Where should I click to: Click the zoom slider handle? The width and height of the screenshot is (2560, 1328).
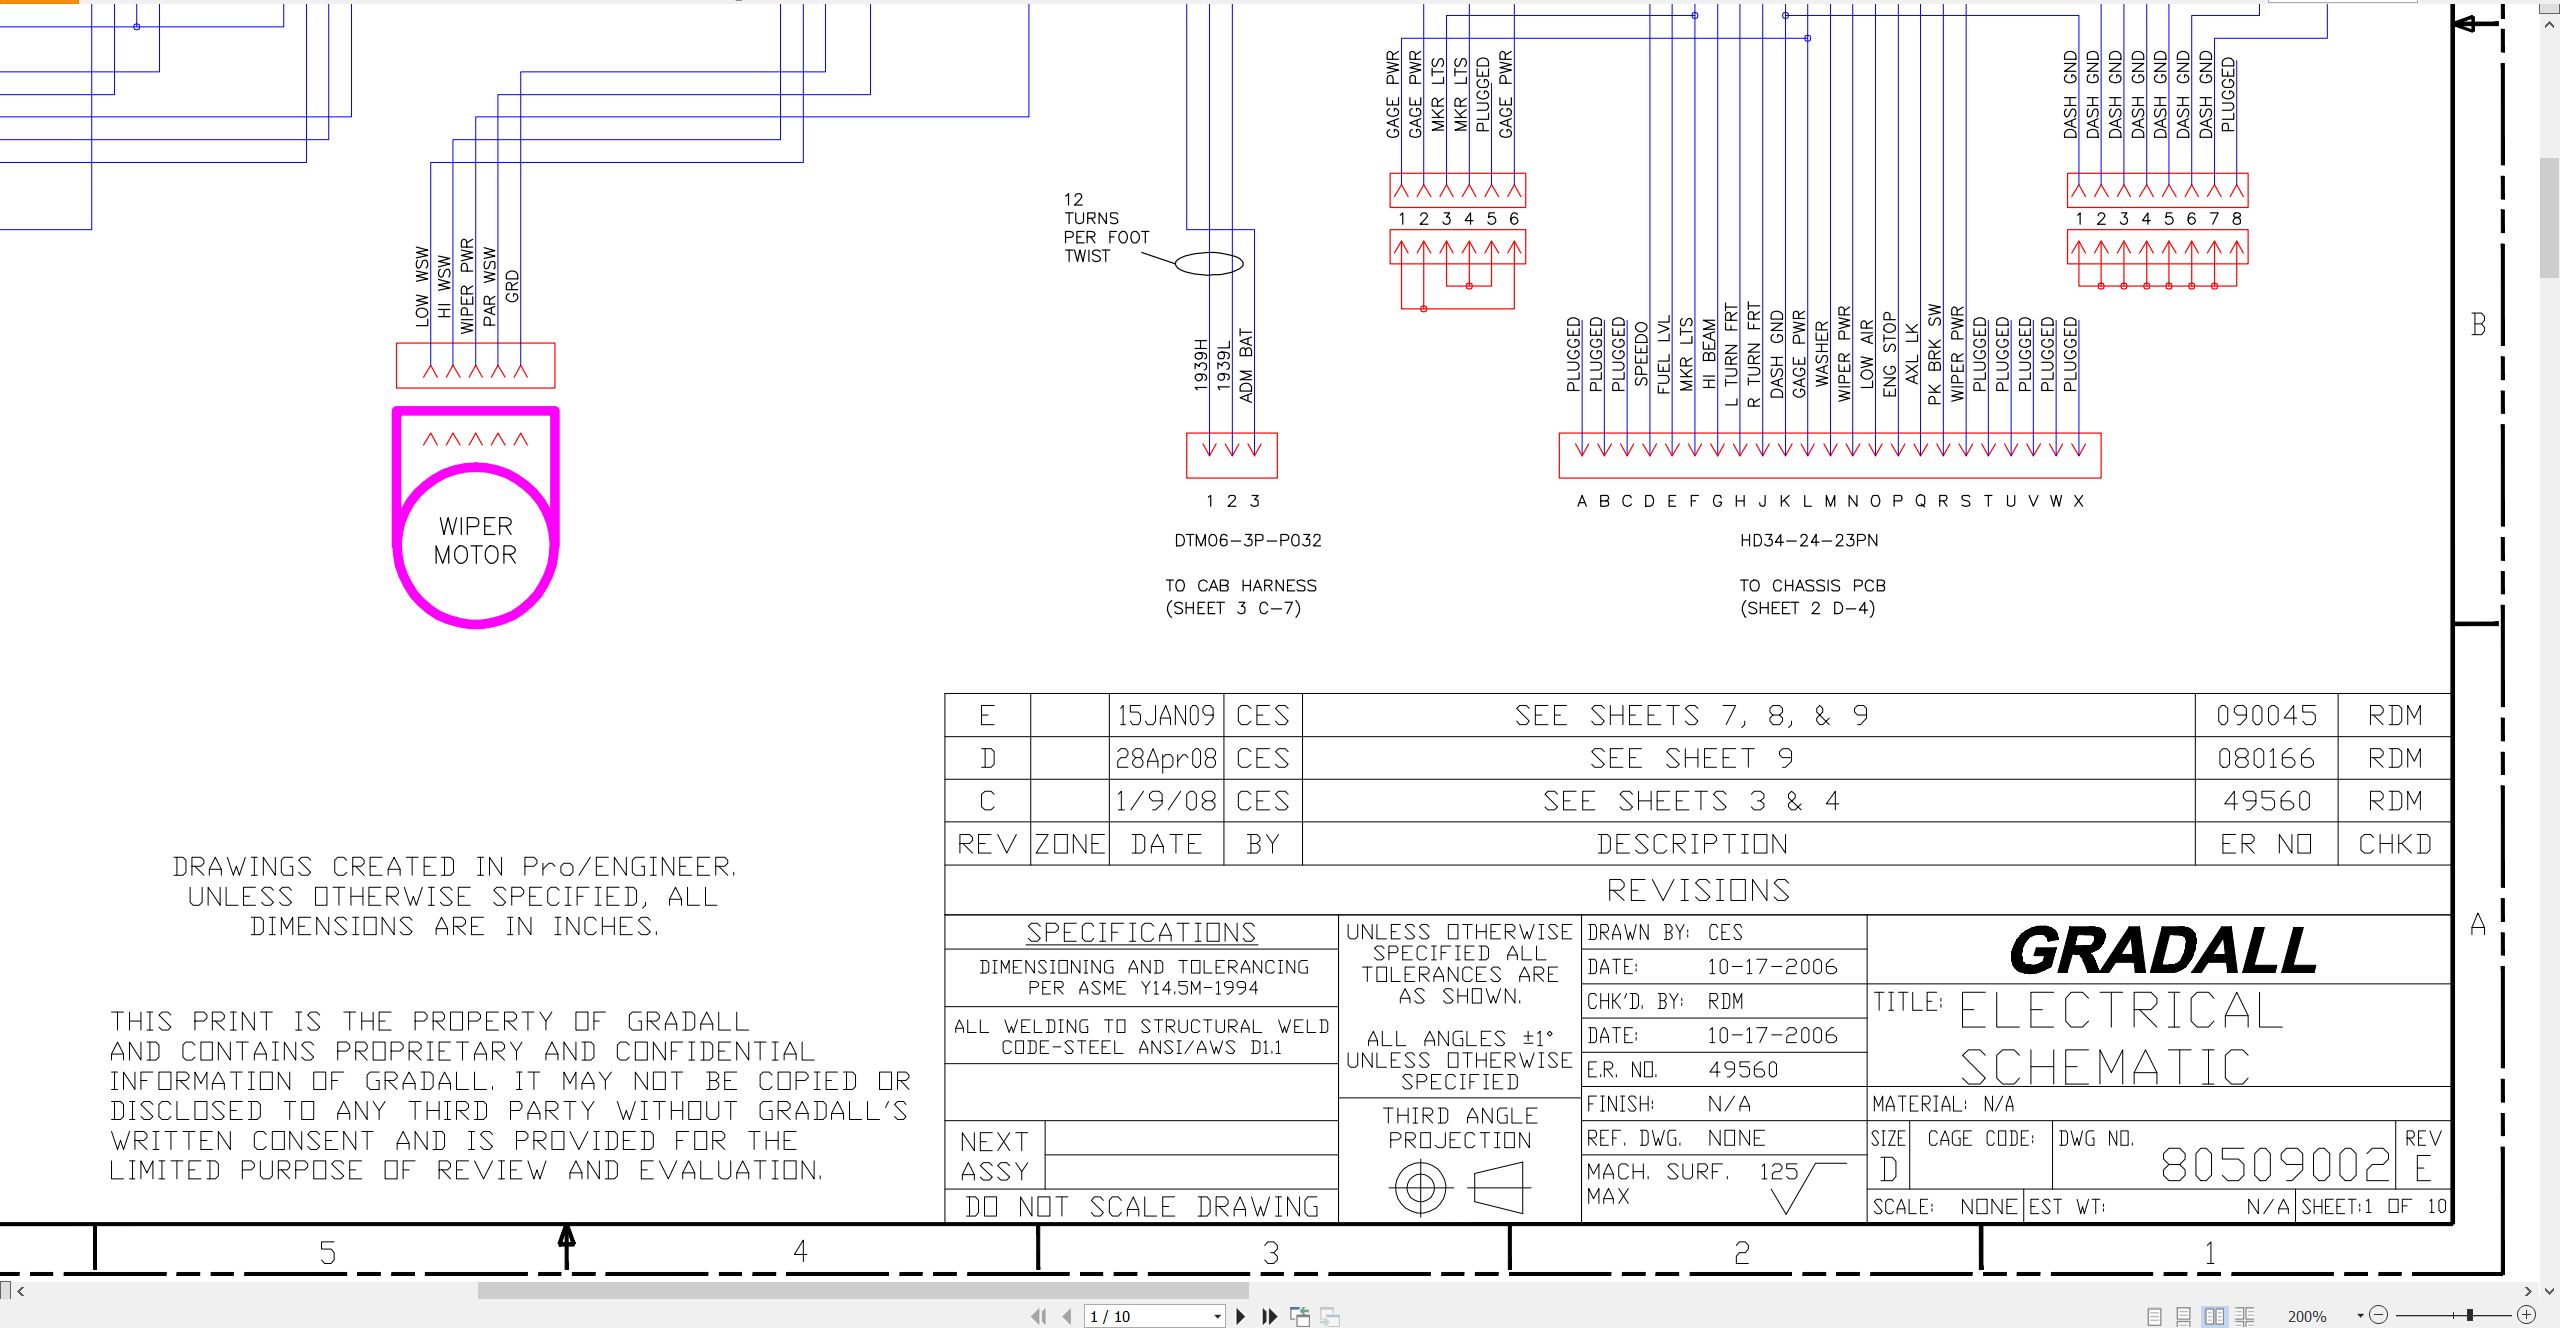(2470, 1315)
